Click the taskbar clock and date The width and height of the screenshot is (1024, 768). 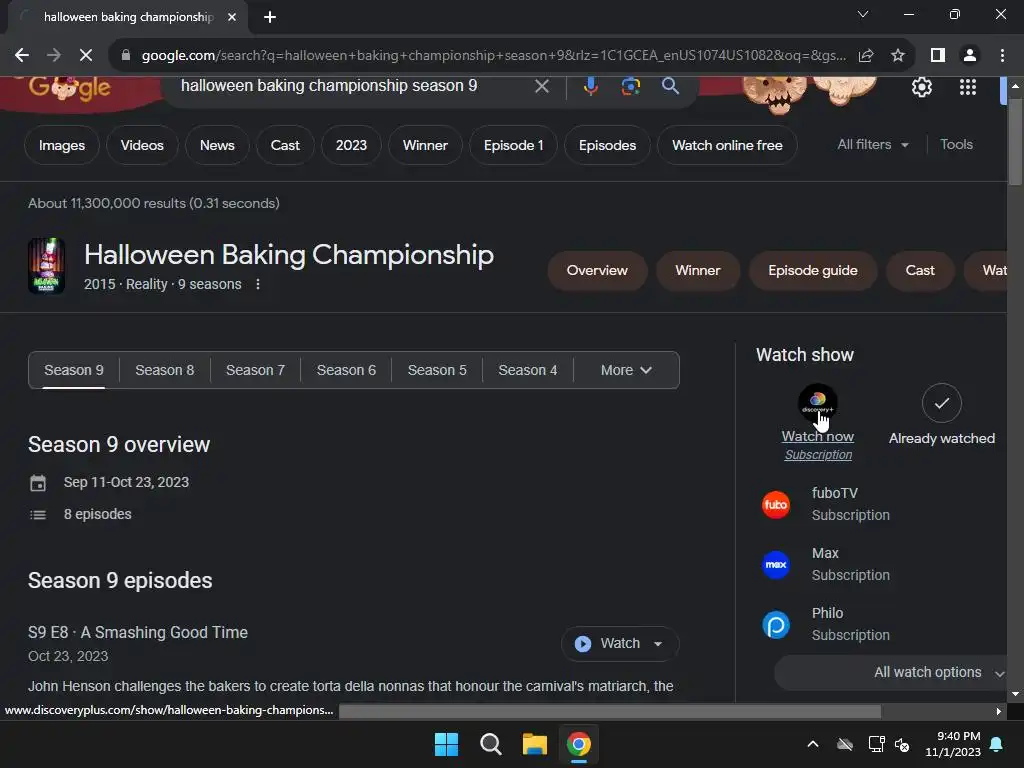(x=953, y=744)
